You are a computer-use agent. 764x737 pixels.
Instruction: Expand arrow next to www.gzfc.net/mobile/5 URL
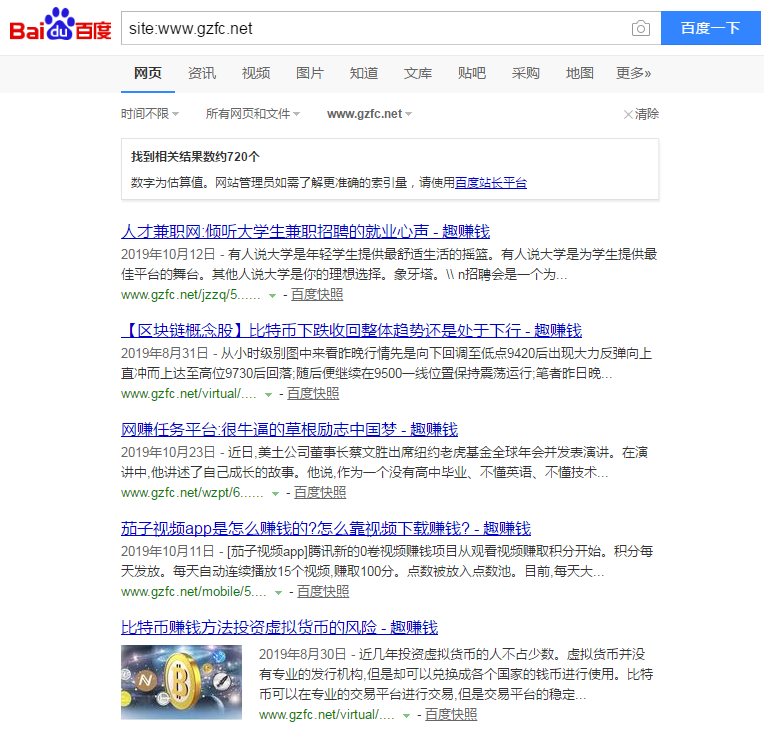278,592
